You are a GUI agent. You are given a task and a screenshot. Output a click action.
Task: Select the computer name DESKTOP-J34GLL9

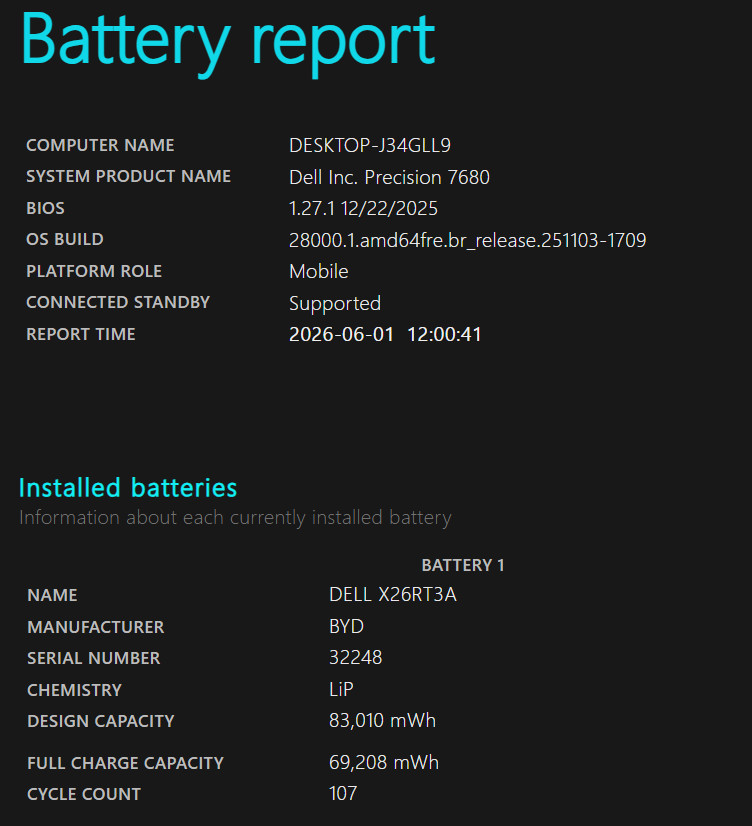click(370, 145)
